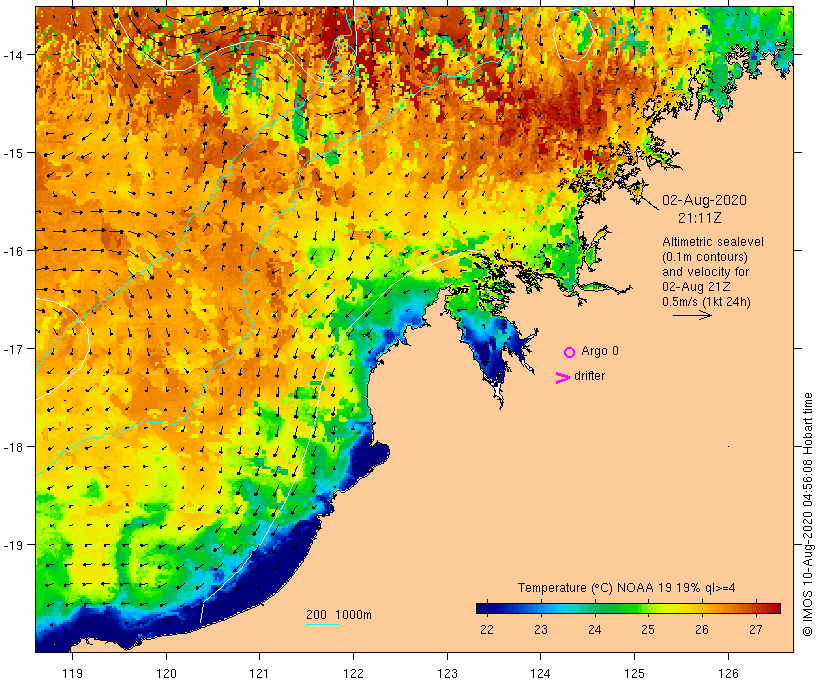Viewport: 820px width, 680px height.
Task: Click longitude axis label 121
Action: tap(259, 673)
